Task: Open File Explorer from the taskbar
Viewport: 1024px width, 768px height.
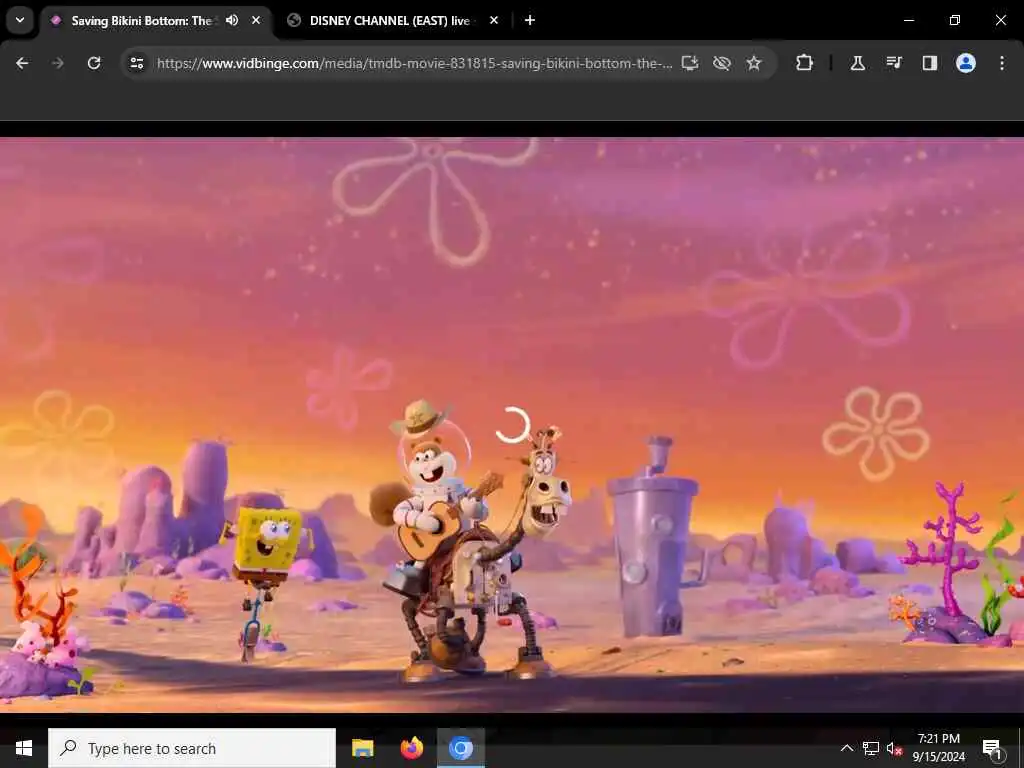Action: (362, 748)
